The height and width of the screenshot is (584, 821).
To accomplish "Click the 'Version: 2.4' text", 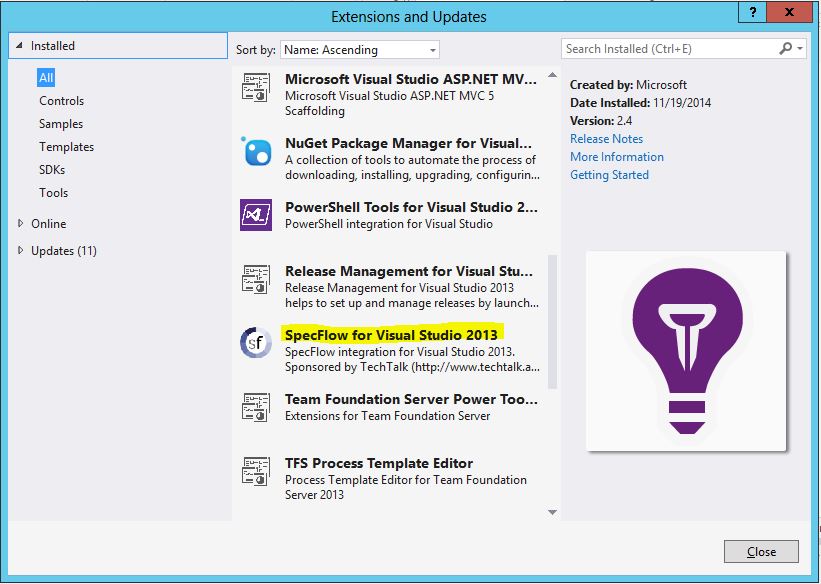I will [601, 120].
